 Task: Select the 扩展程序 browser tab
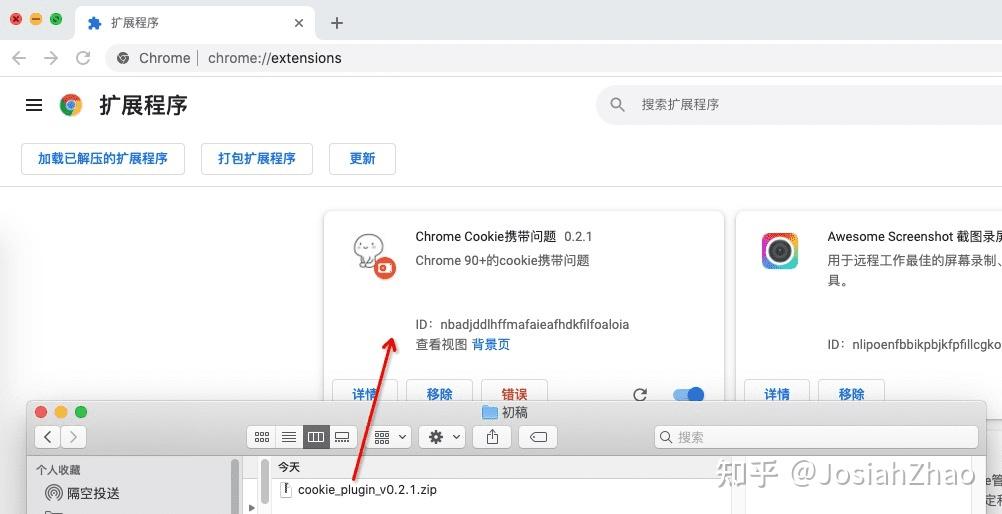(x=195, y=23)
